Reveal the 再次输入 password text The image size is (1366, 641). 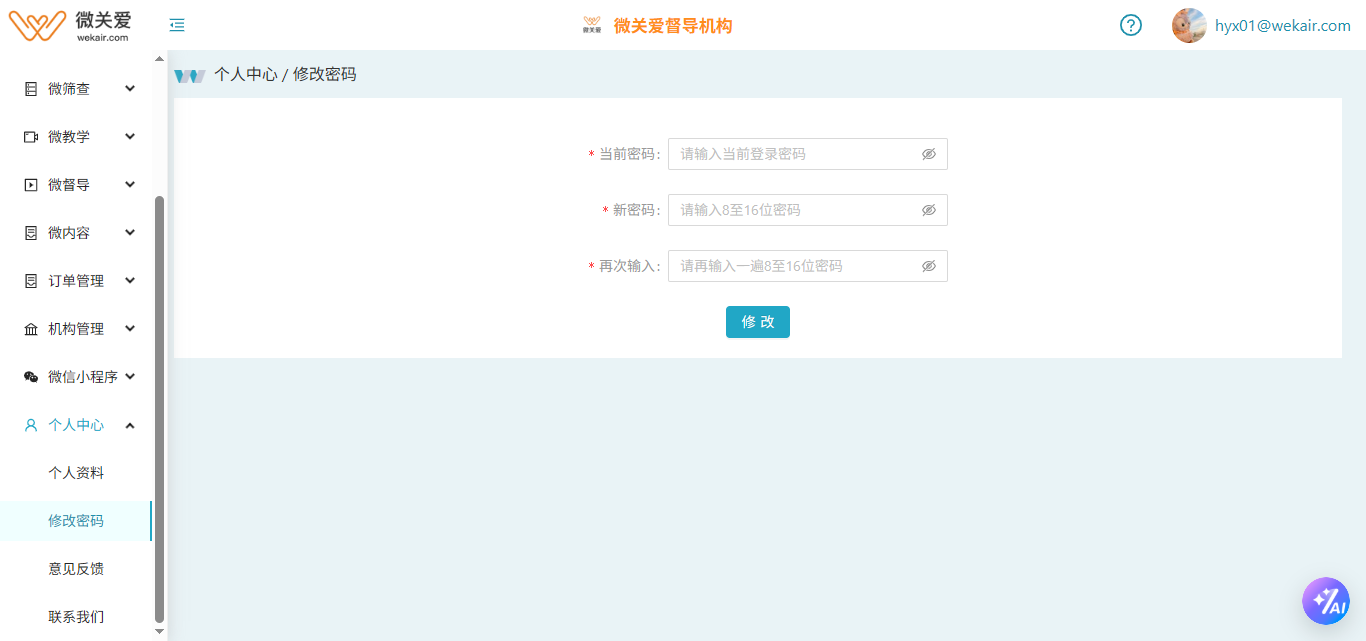tap(928, 266)
